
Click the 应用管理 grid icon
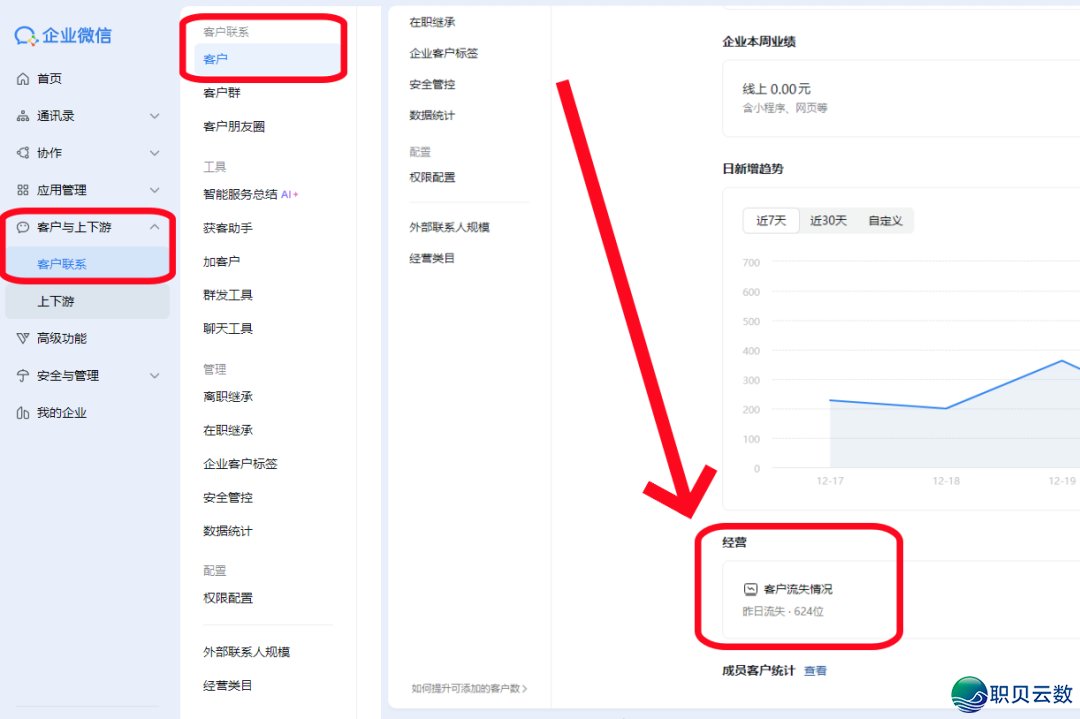pyautogui.click(x=22, y=190)
